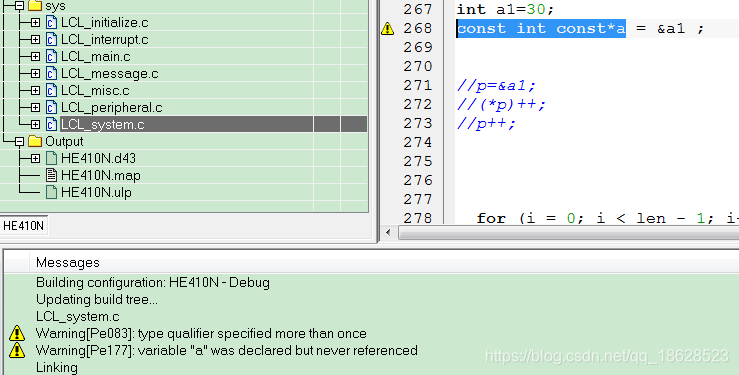739x375 pixels.
Task: Expand the LCL_peripheral.c tree node
Action: (35, 107)
